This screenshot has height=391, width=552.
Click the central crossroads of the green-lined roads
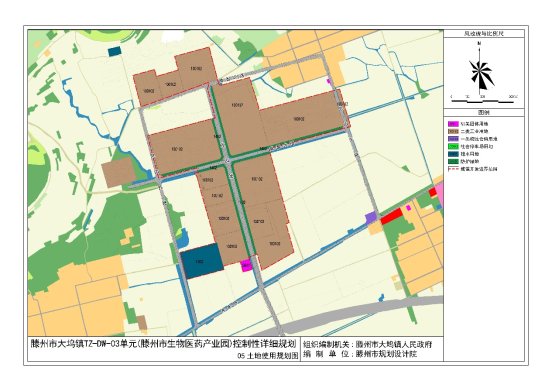coord(228,161)
